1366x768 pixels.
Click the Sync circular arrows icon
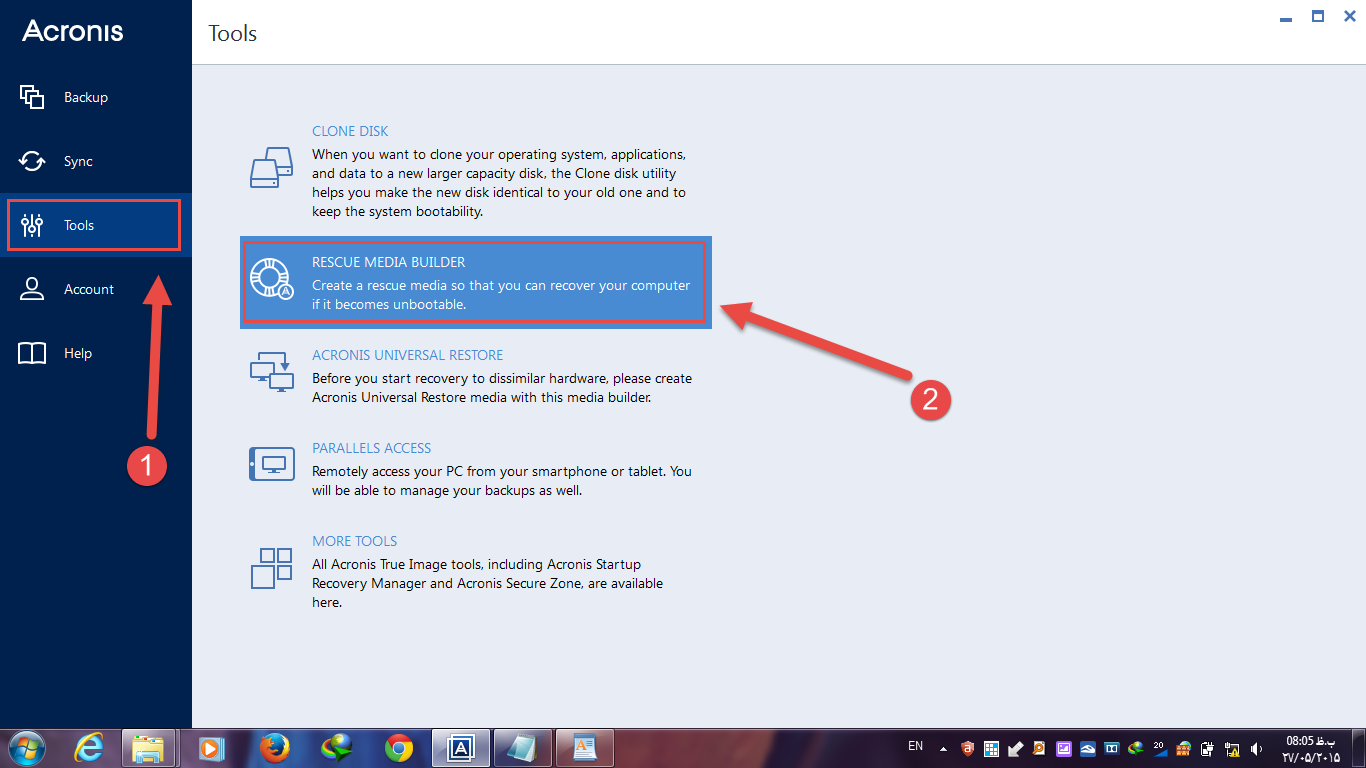pyautogui.click(x=32, y=161)
